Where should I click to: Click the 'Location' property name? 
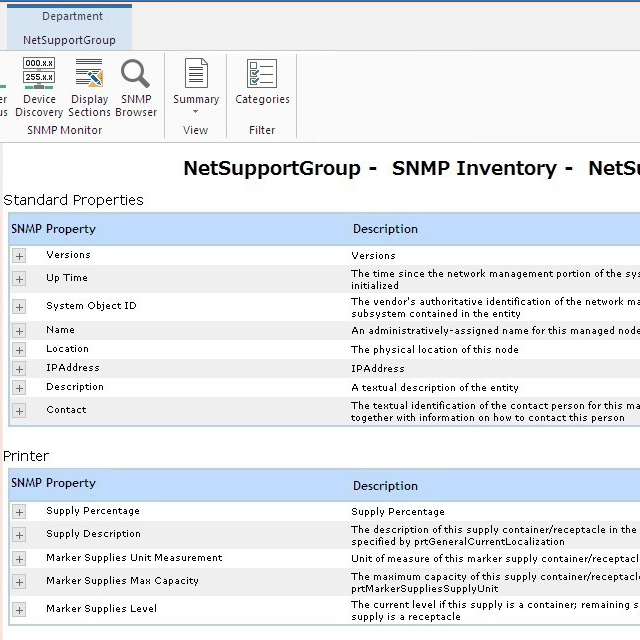67,349
